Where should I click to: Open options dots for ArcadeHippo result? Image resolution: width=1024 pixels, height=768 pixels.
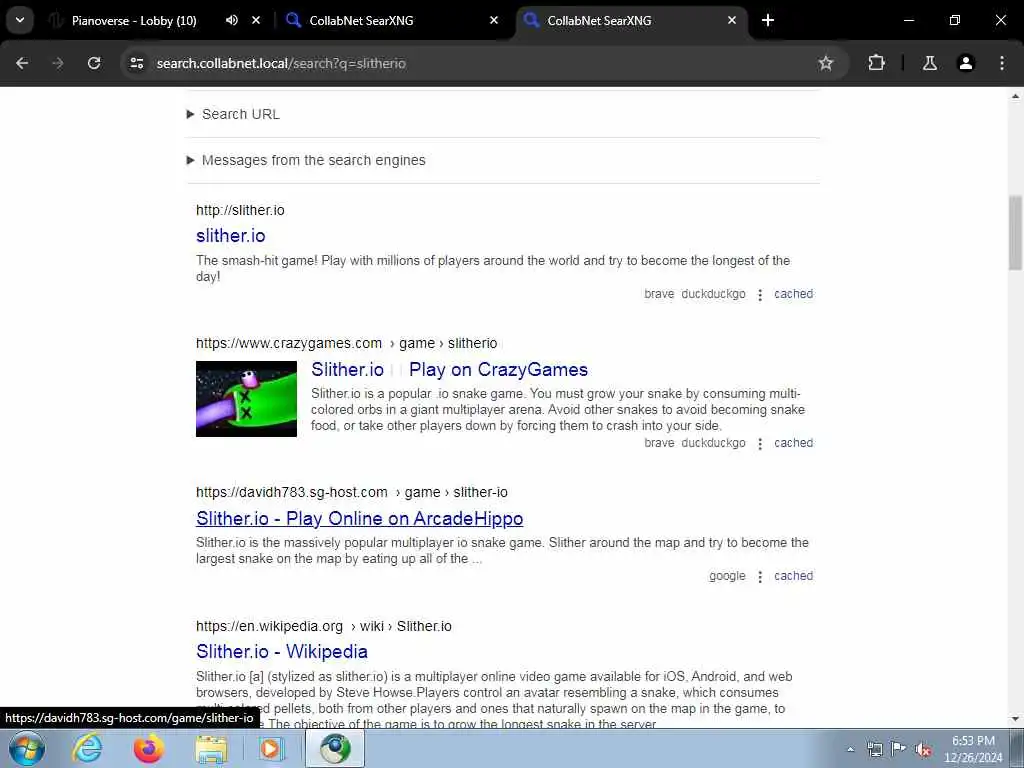(x=760, y=577)
